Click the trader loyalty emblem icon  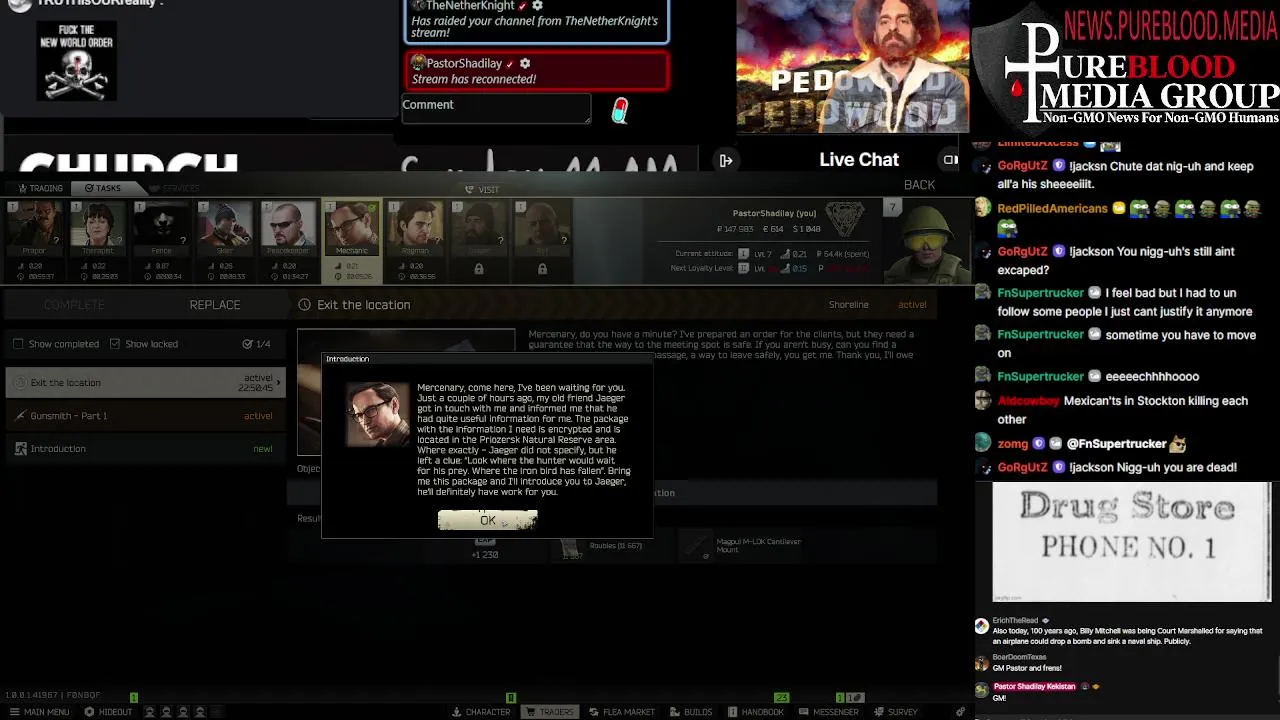pos(844,220)
